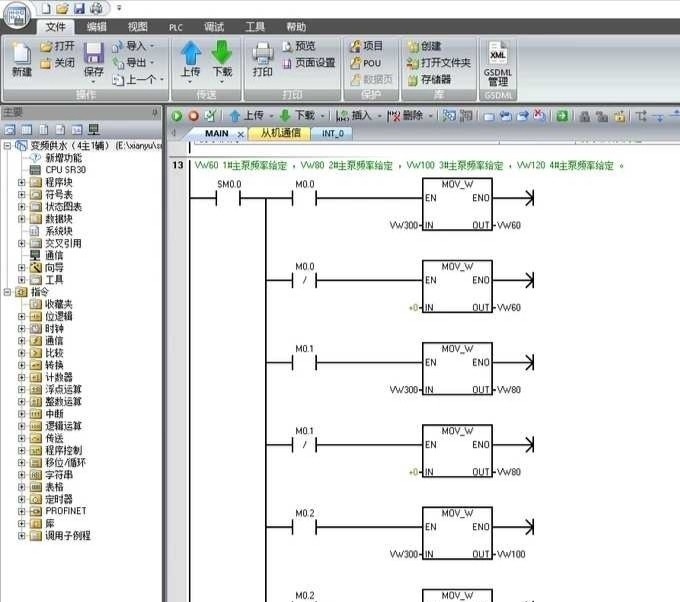Click the 打开 (Open) folder icon
This screenshot has width=680, height=602.
click(x=57, y=46)
